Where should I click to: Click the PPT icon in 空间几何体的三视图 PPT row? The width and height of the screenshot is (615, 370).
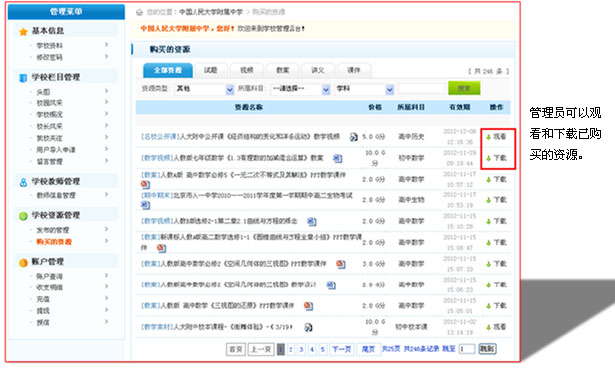click(x=341, y=264)
